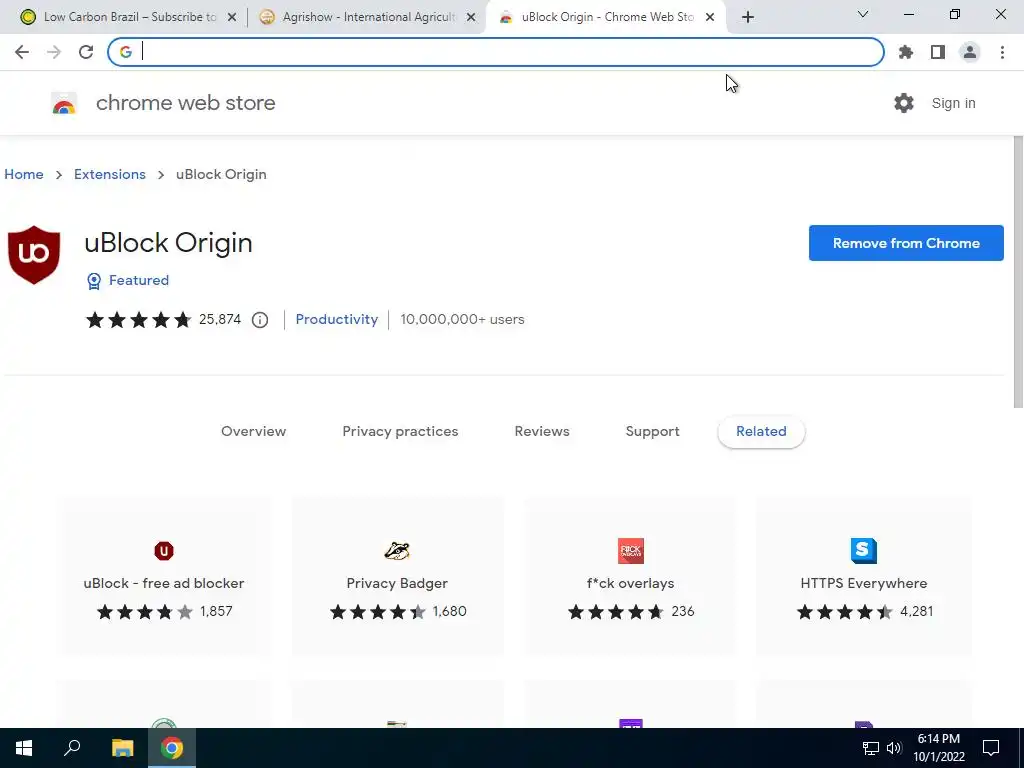Click the page vertical scrollbar
Viewport: 1024px width, 768px height.
(x=1017, y=272)
